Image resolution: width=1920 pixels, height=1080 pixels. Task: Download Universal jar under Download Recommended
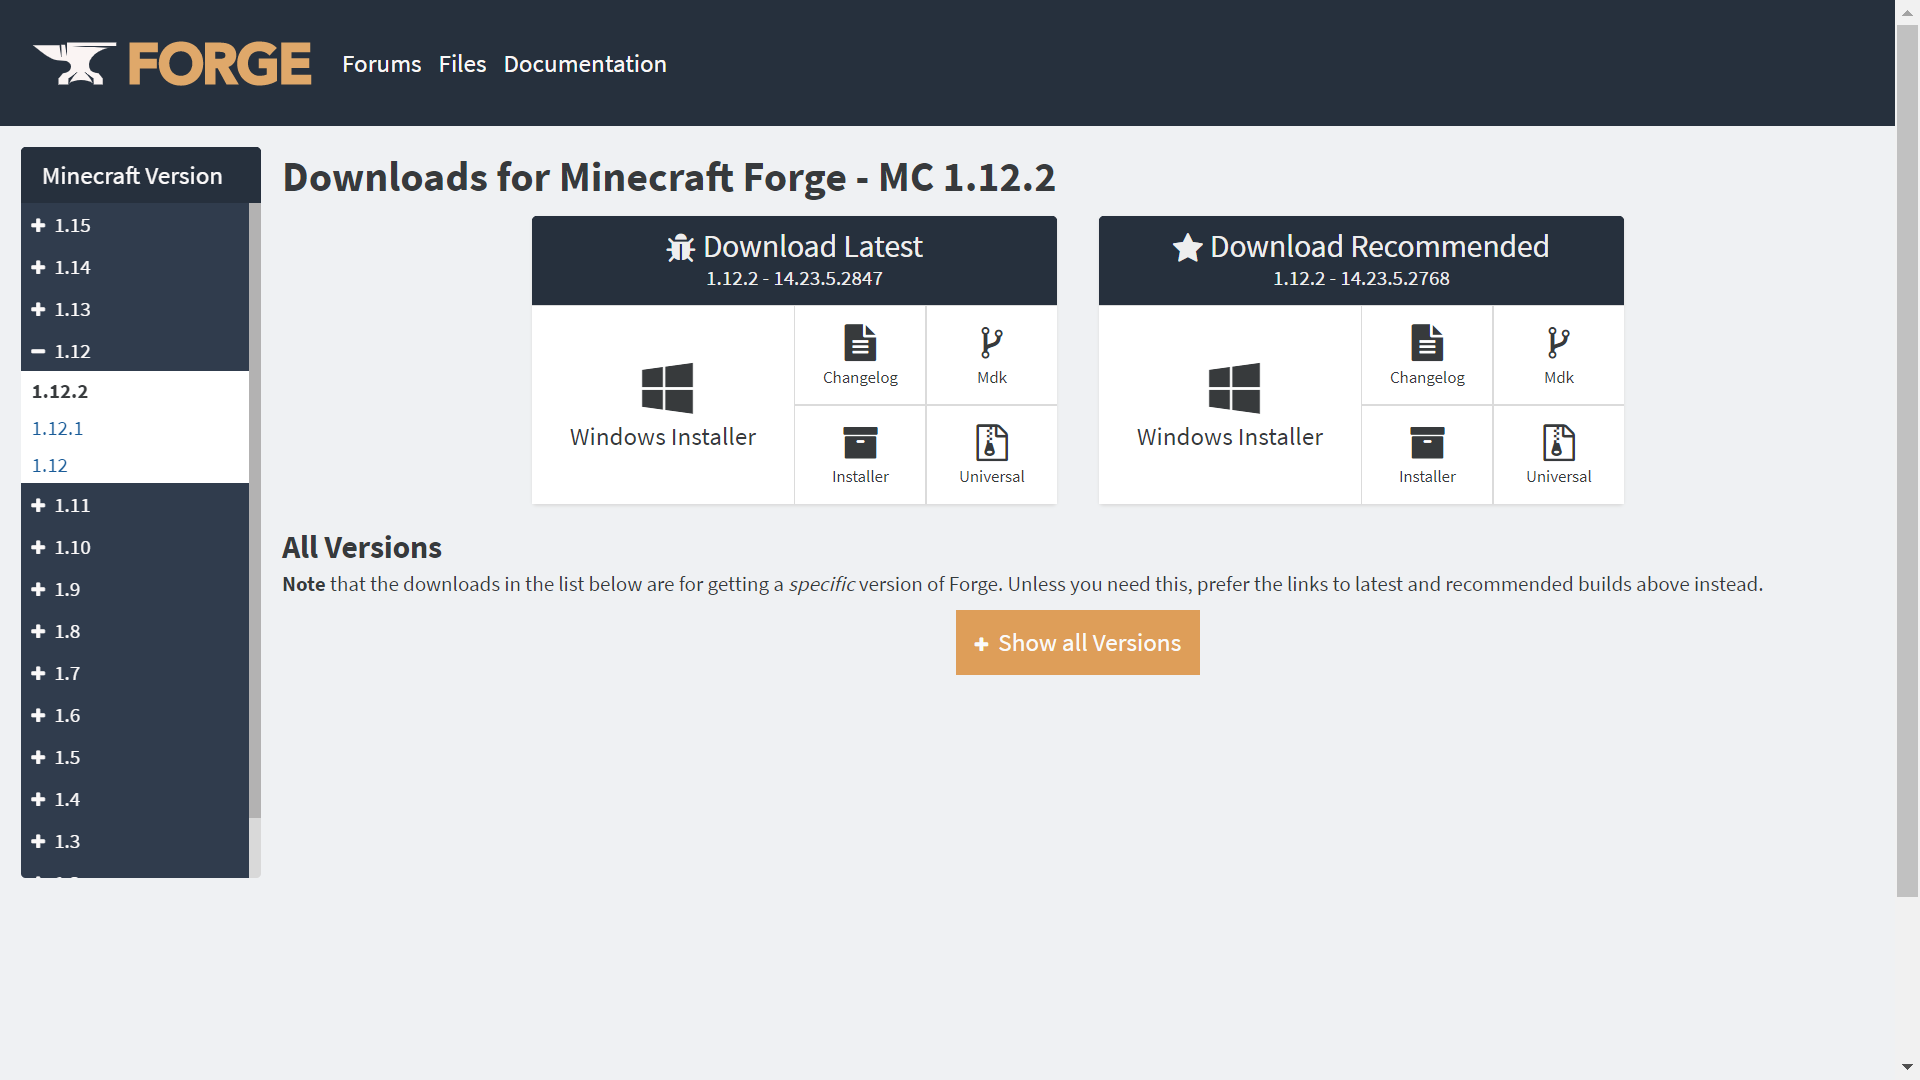click(1558, 454)
